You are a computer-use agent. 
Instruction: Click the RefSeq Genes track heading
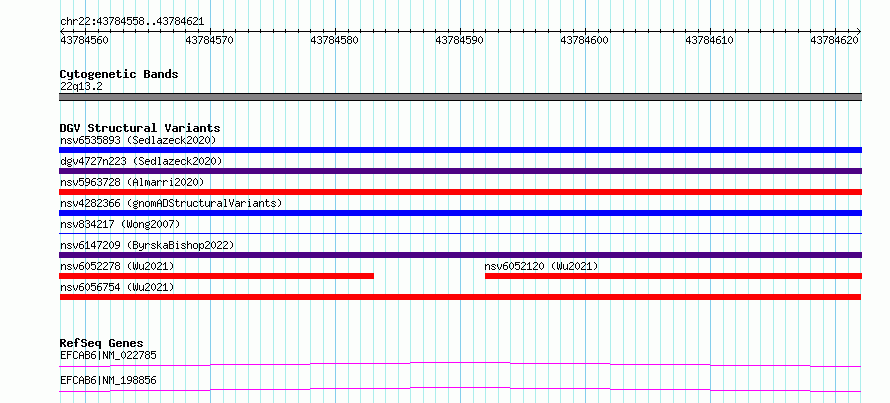pyautogui.click(x=102, y=343)
